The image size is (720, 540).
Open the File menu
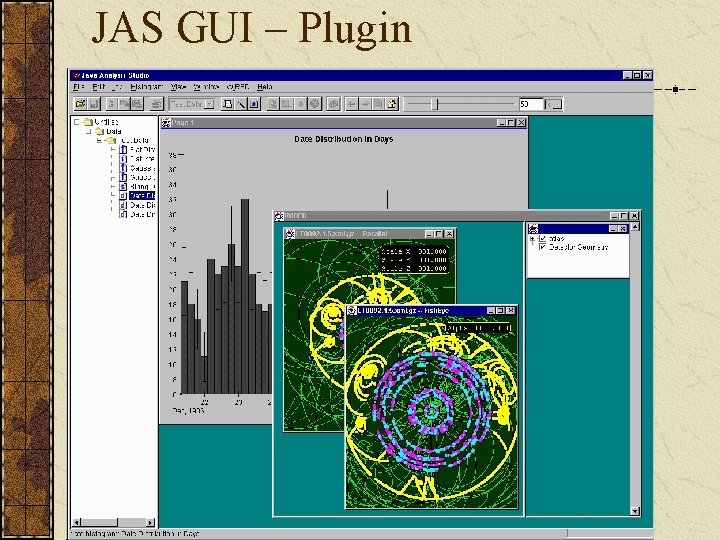[79, 87]
